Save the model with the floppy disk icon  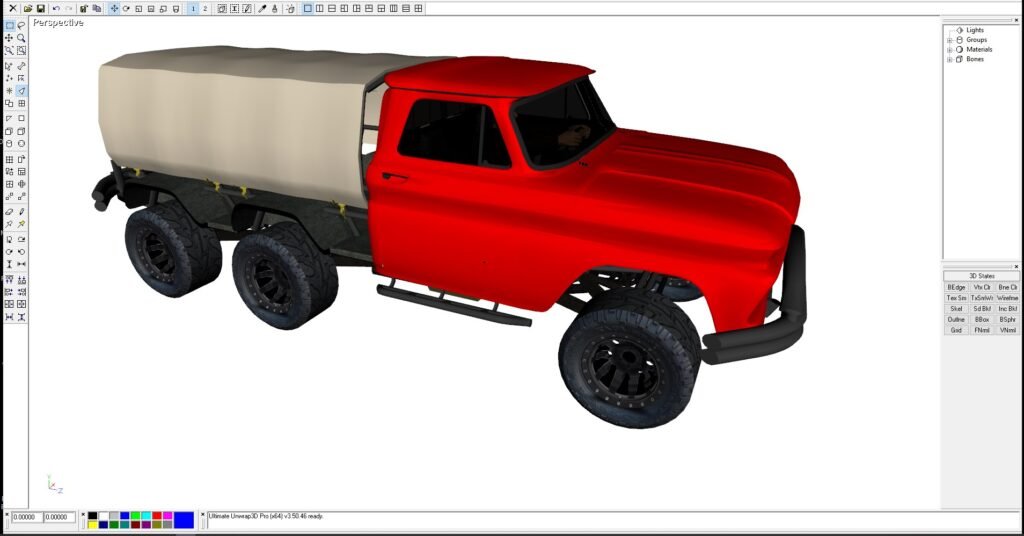(x=40, y=8)
